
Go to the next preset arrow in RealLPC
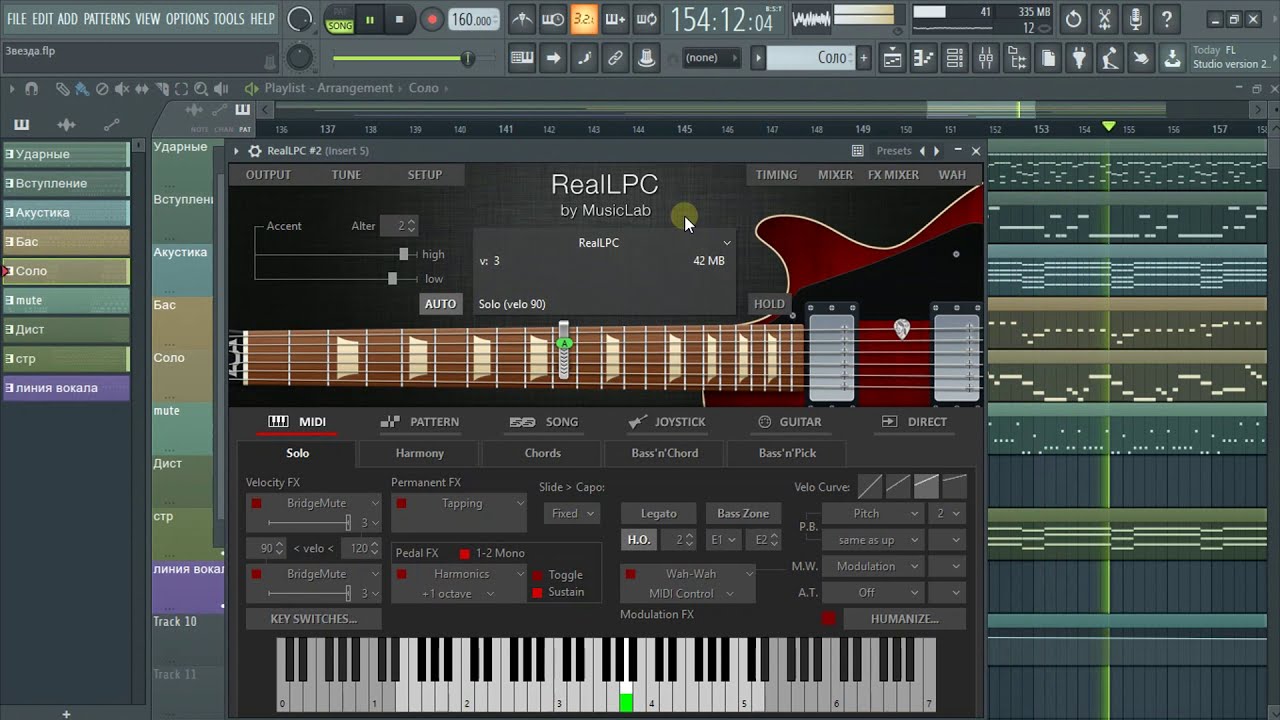936,151
